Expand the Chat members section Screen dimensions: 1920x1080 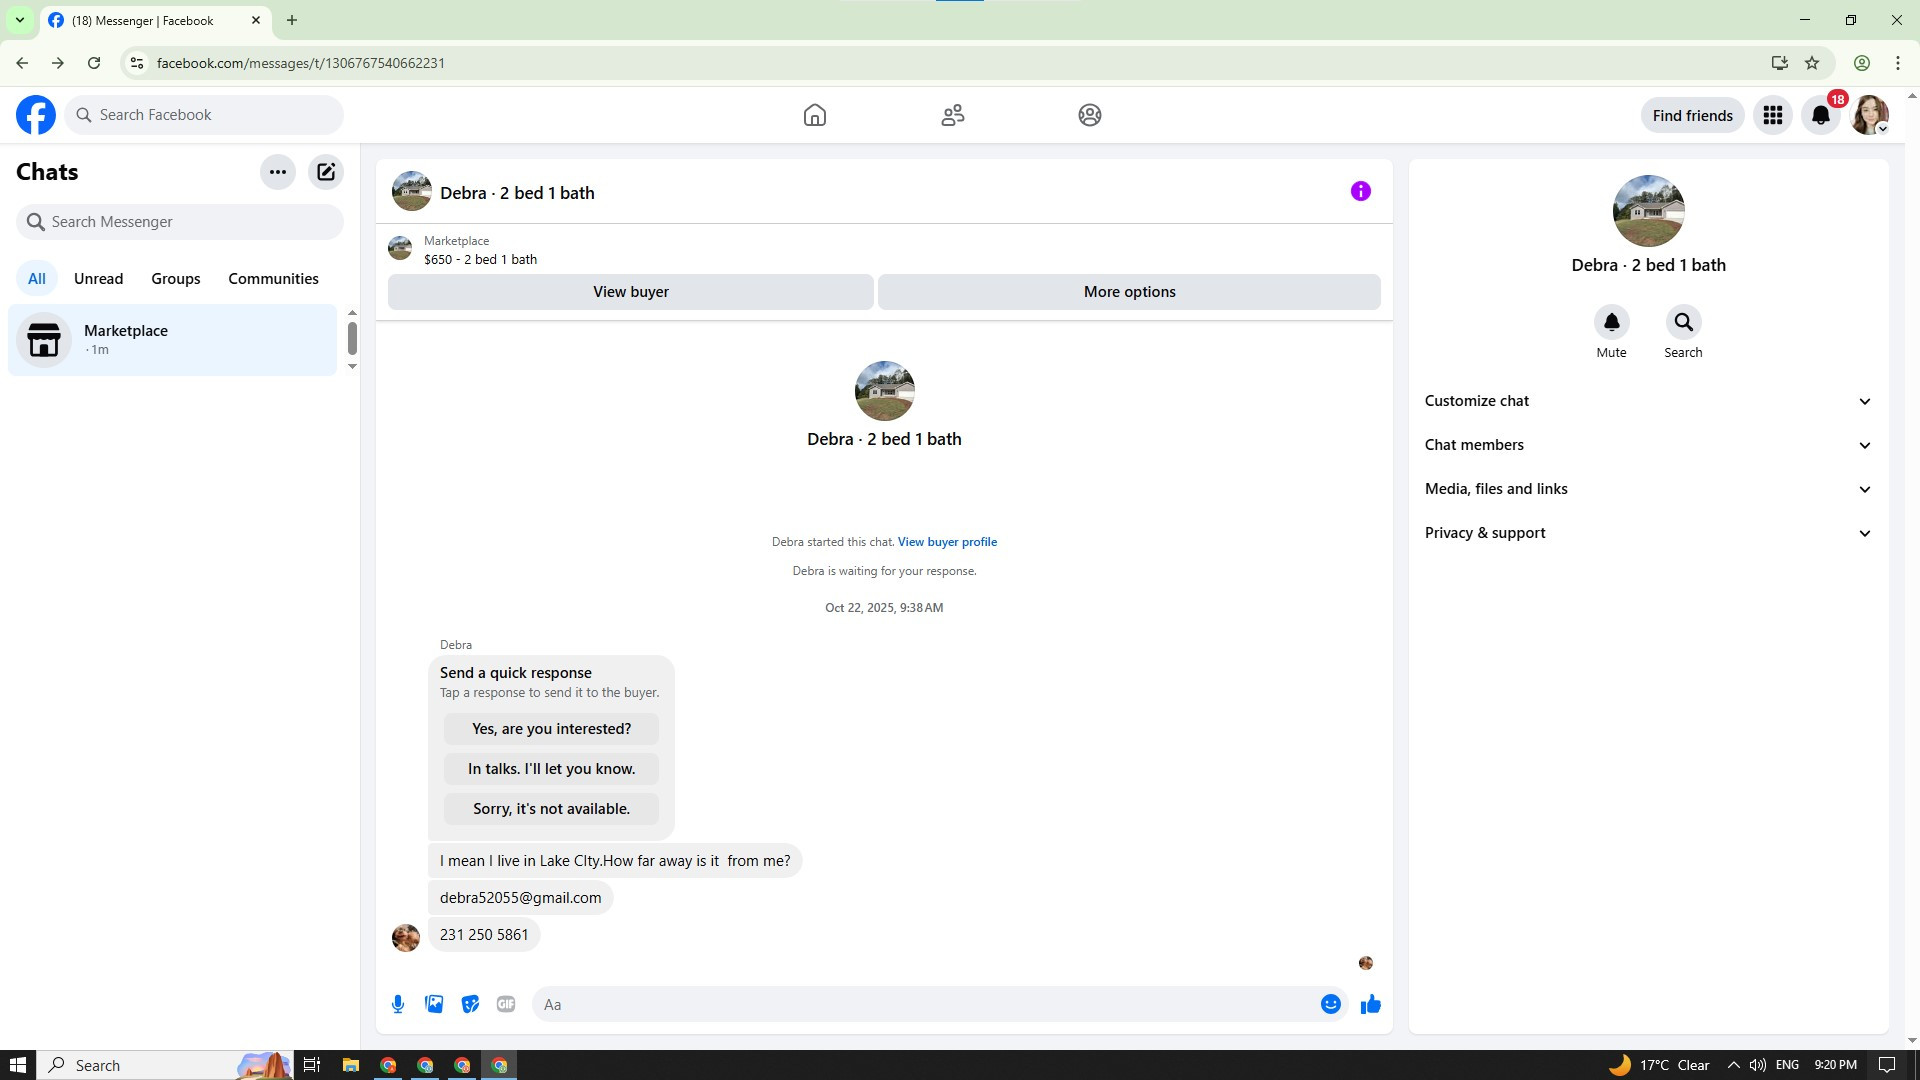1648,445
